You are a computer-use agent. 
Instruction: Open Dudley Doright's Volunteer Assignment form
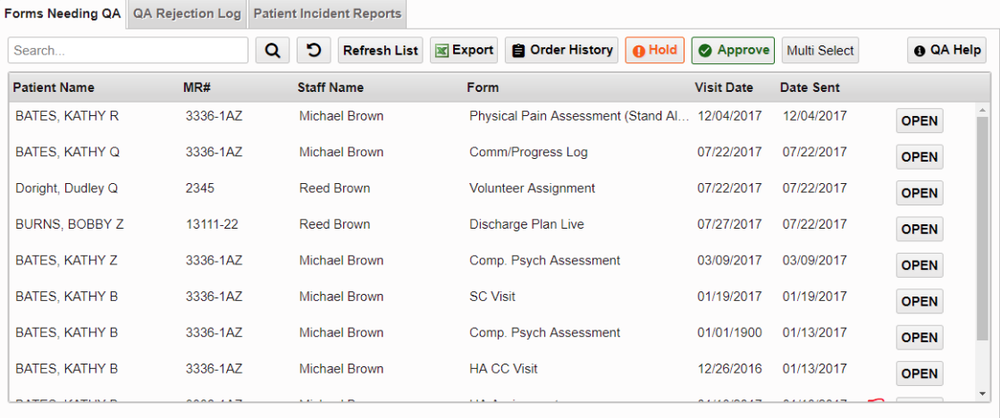point(920,193)
